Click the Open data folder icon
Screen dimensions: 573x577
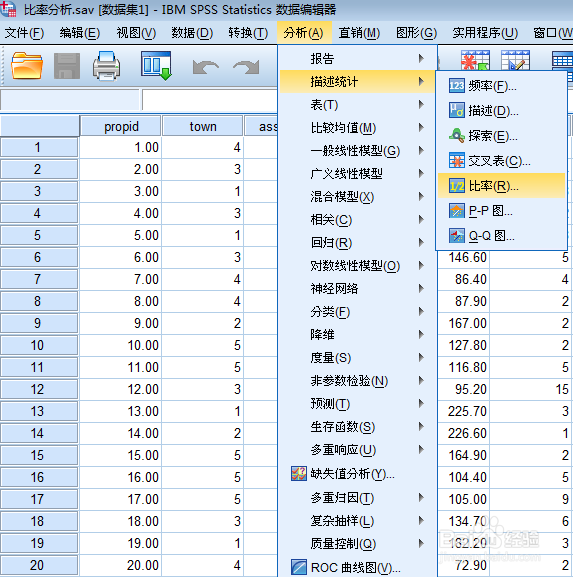[26, 66]
